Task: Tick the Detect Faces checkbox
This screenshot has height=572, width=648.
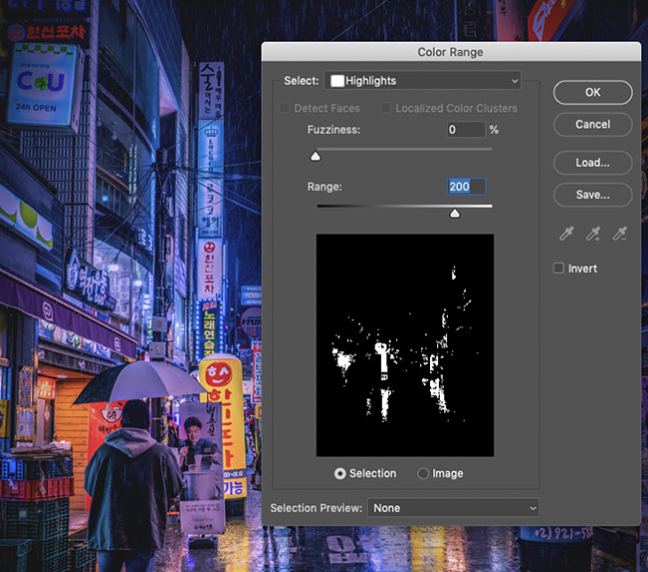Action: (285, 108)
